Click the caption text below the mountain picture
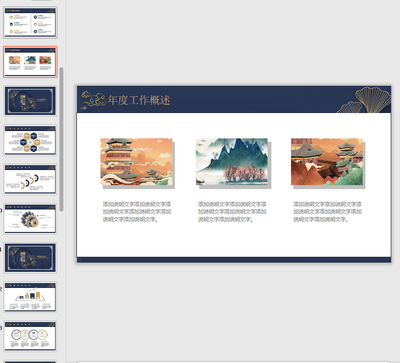The width and height of the screenshot is (400, 363). (x=232, y=212)
